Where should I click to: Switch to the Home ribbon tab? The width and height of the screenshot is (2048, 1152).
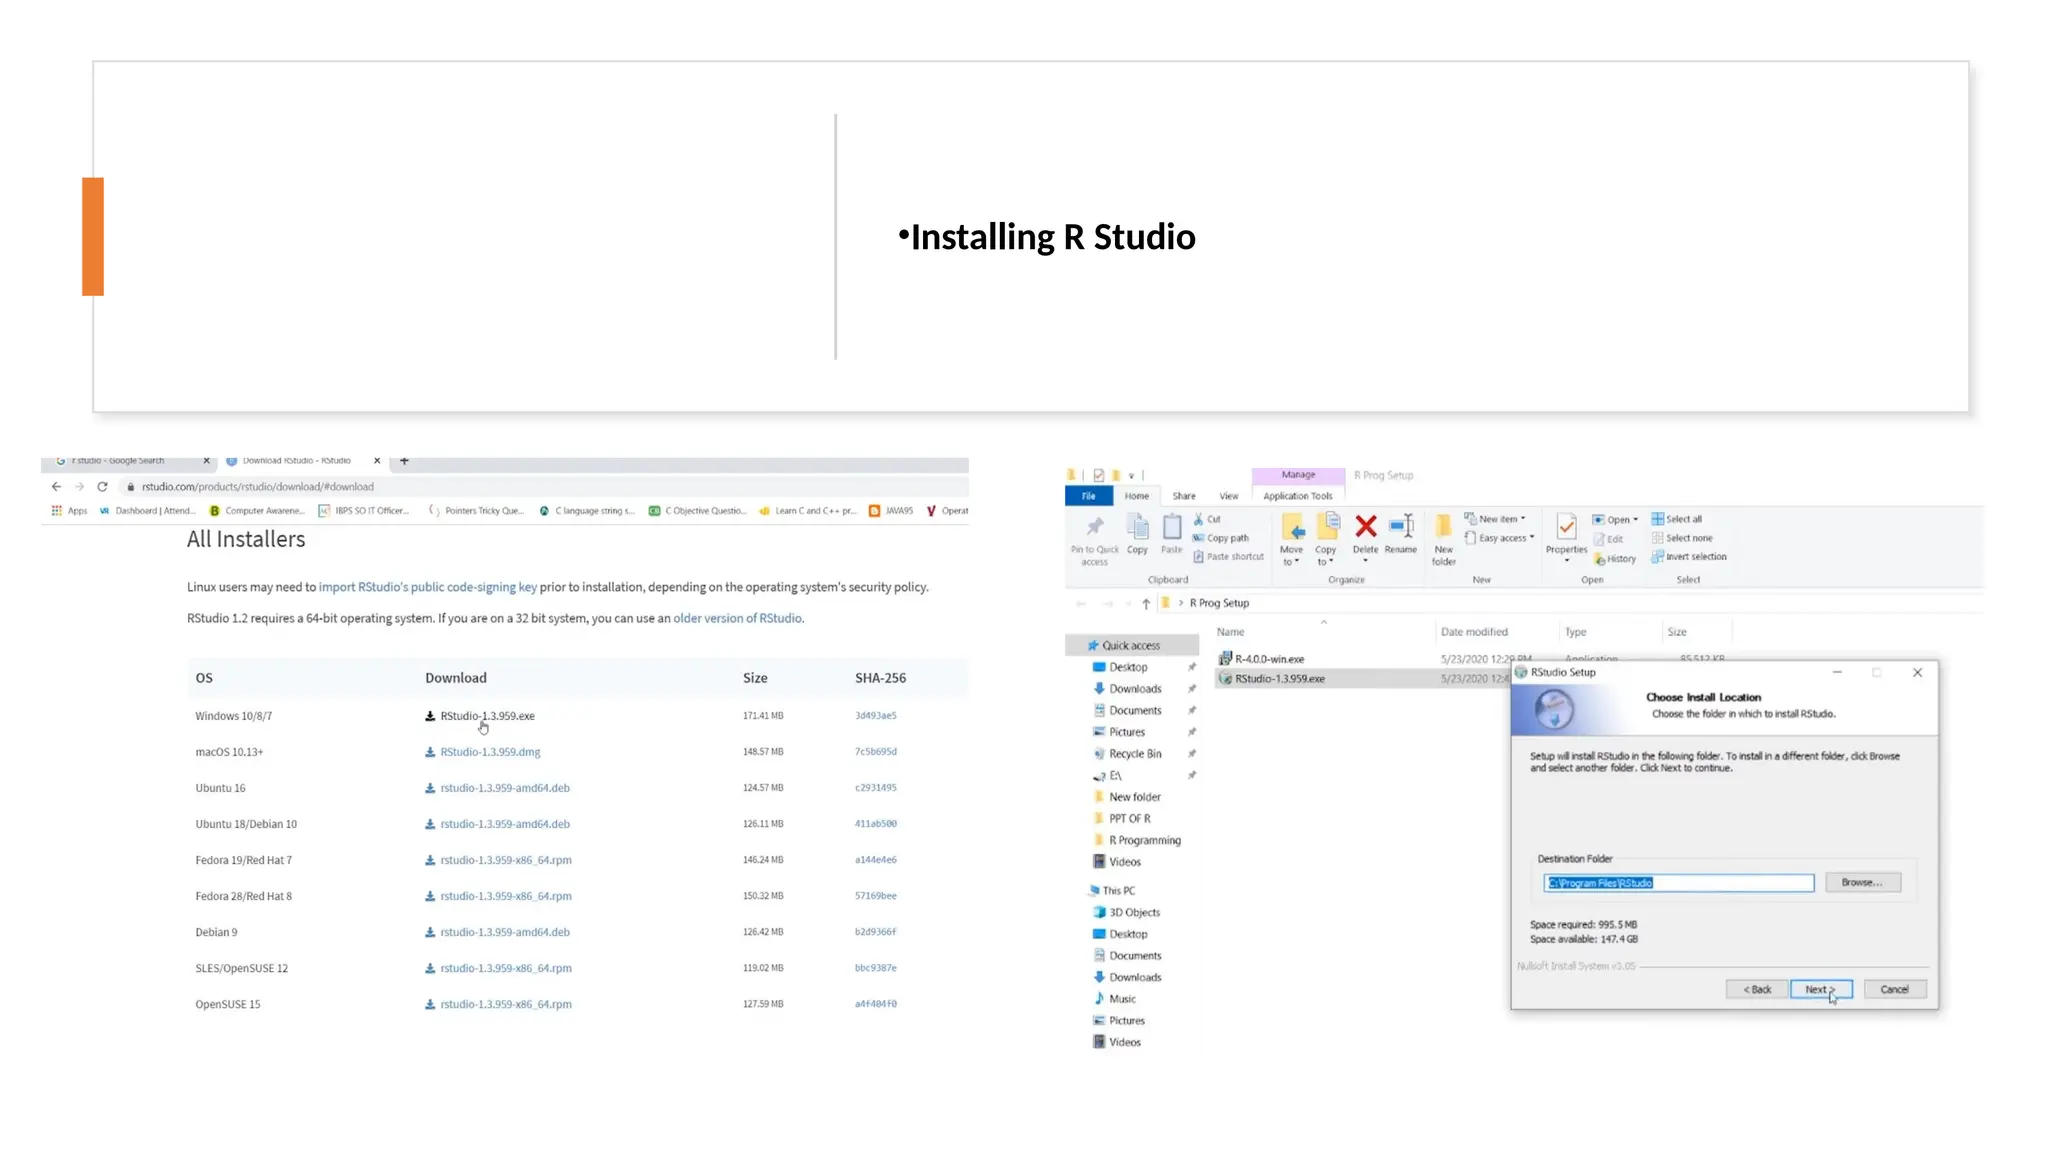pos(1137,496)
